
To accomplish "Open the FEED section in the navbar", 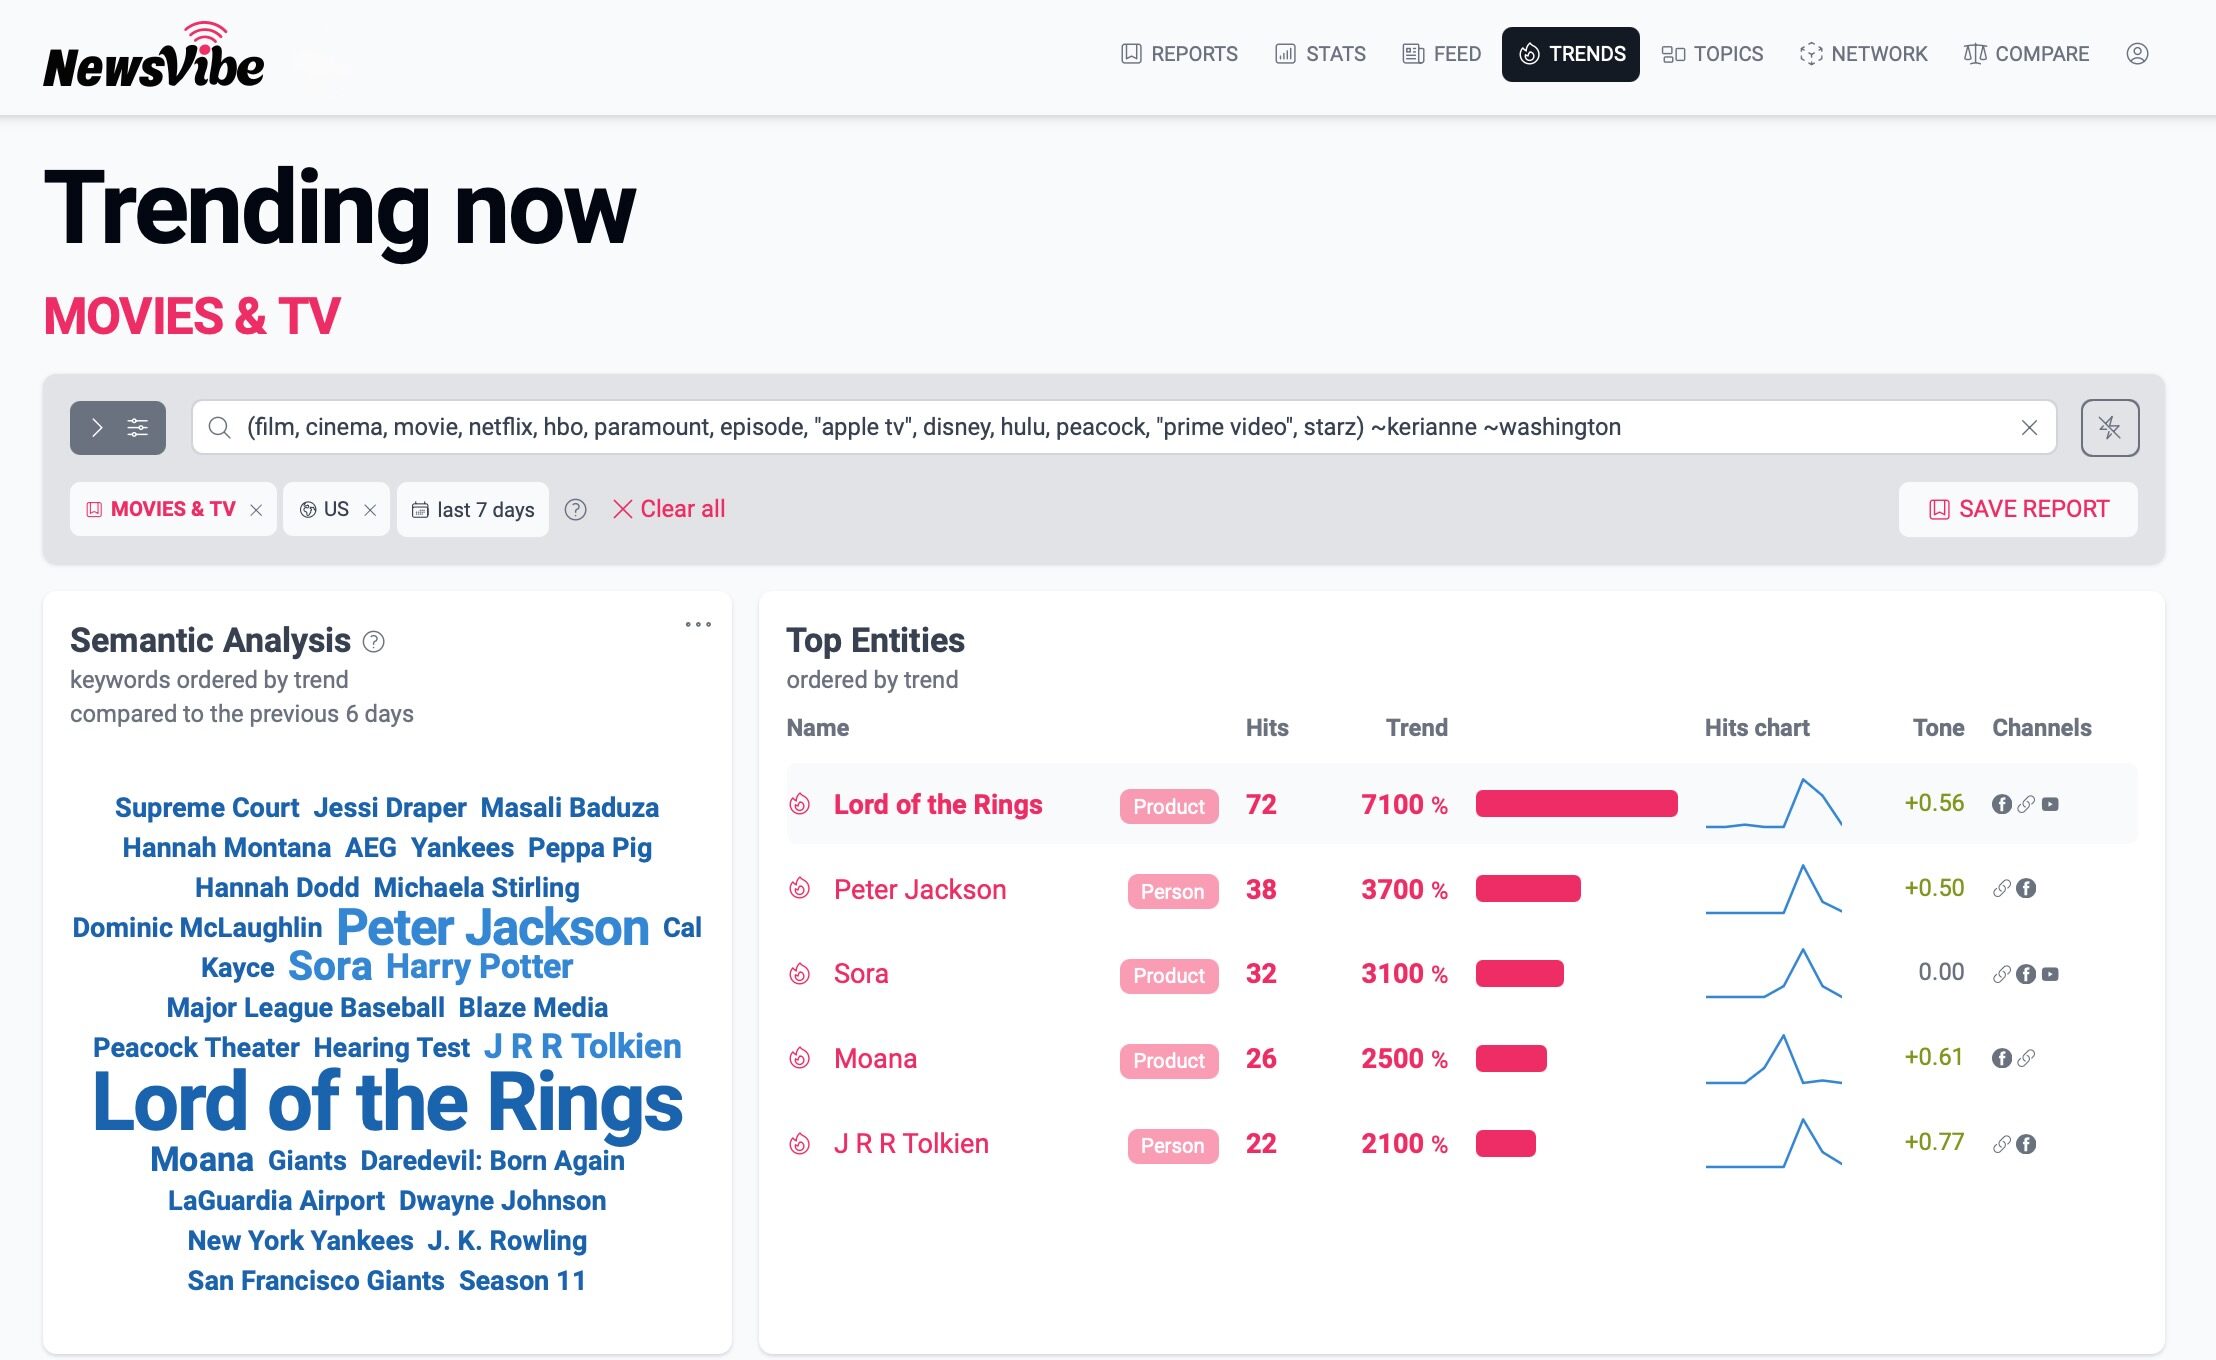I will 1440,54.
